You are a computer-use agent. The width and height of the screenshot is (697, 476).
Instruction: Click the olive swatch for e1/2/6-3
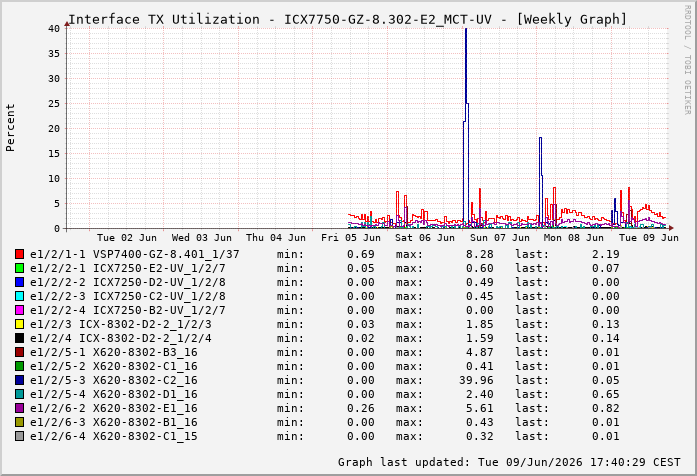[x=19, y=422]
